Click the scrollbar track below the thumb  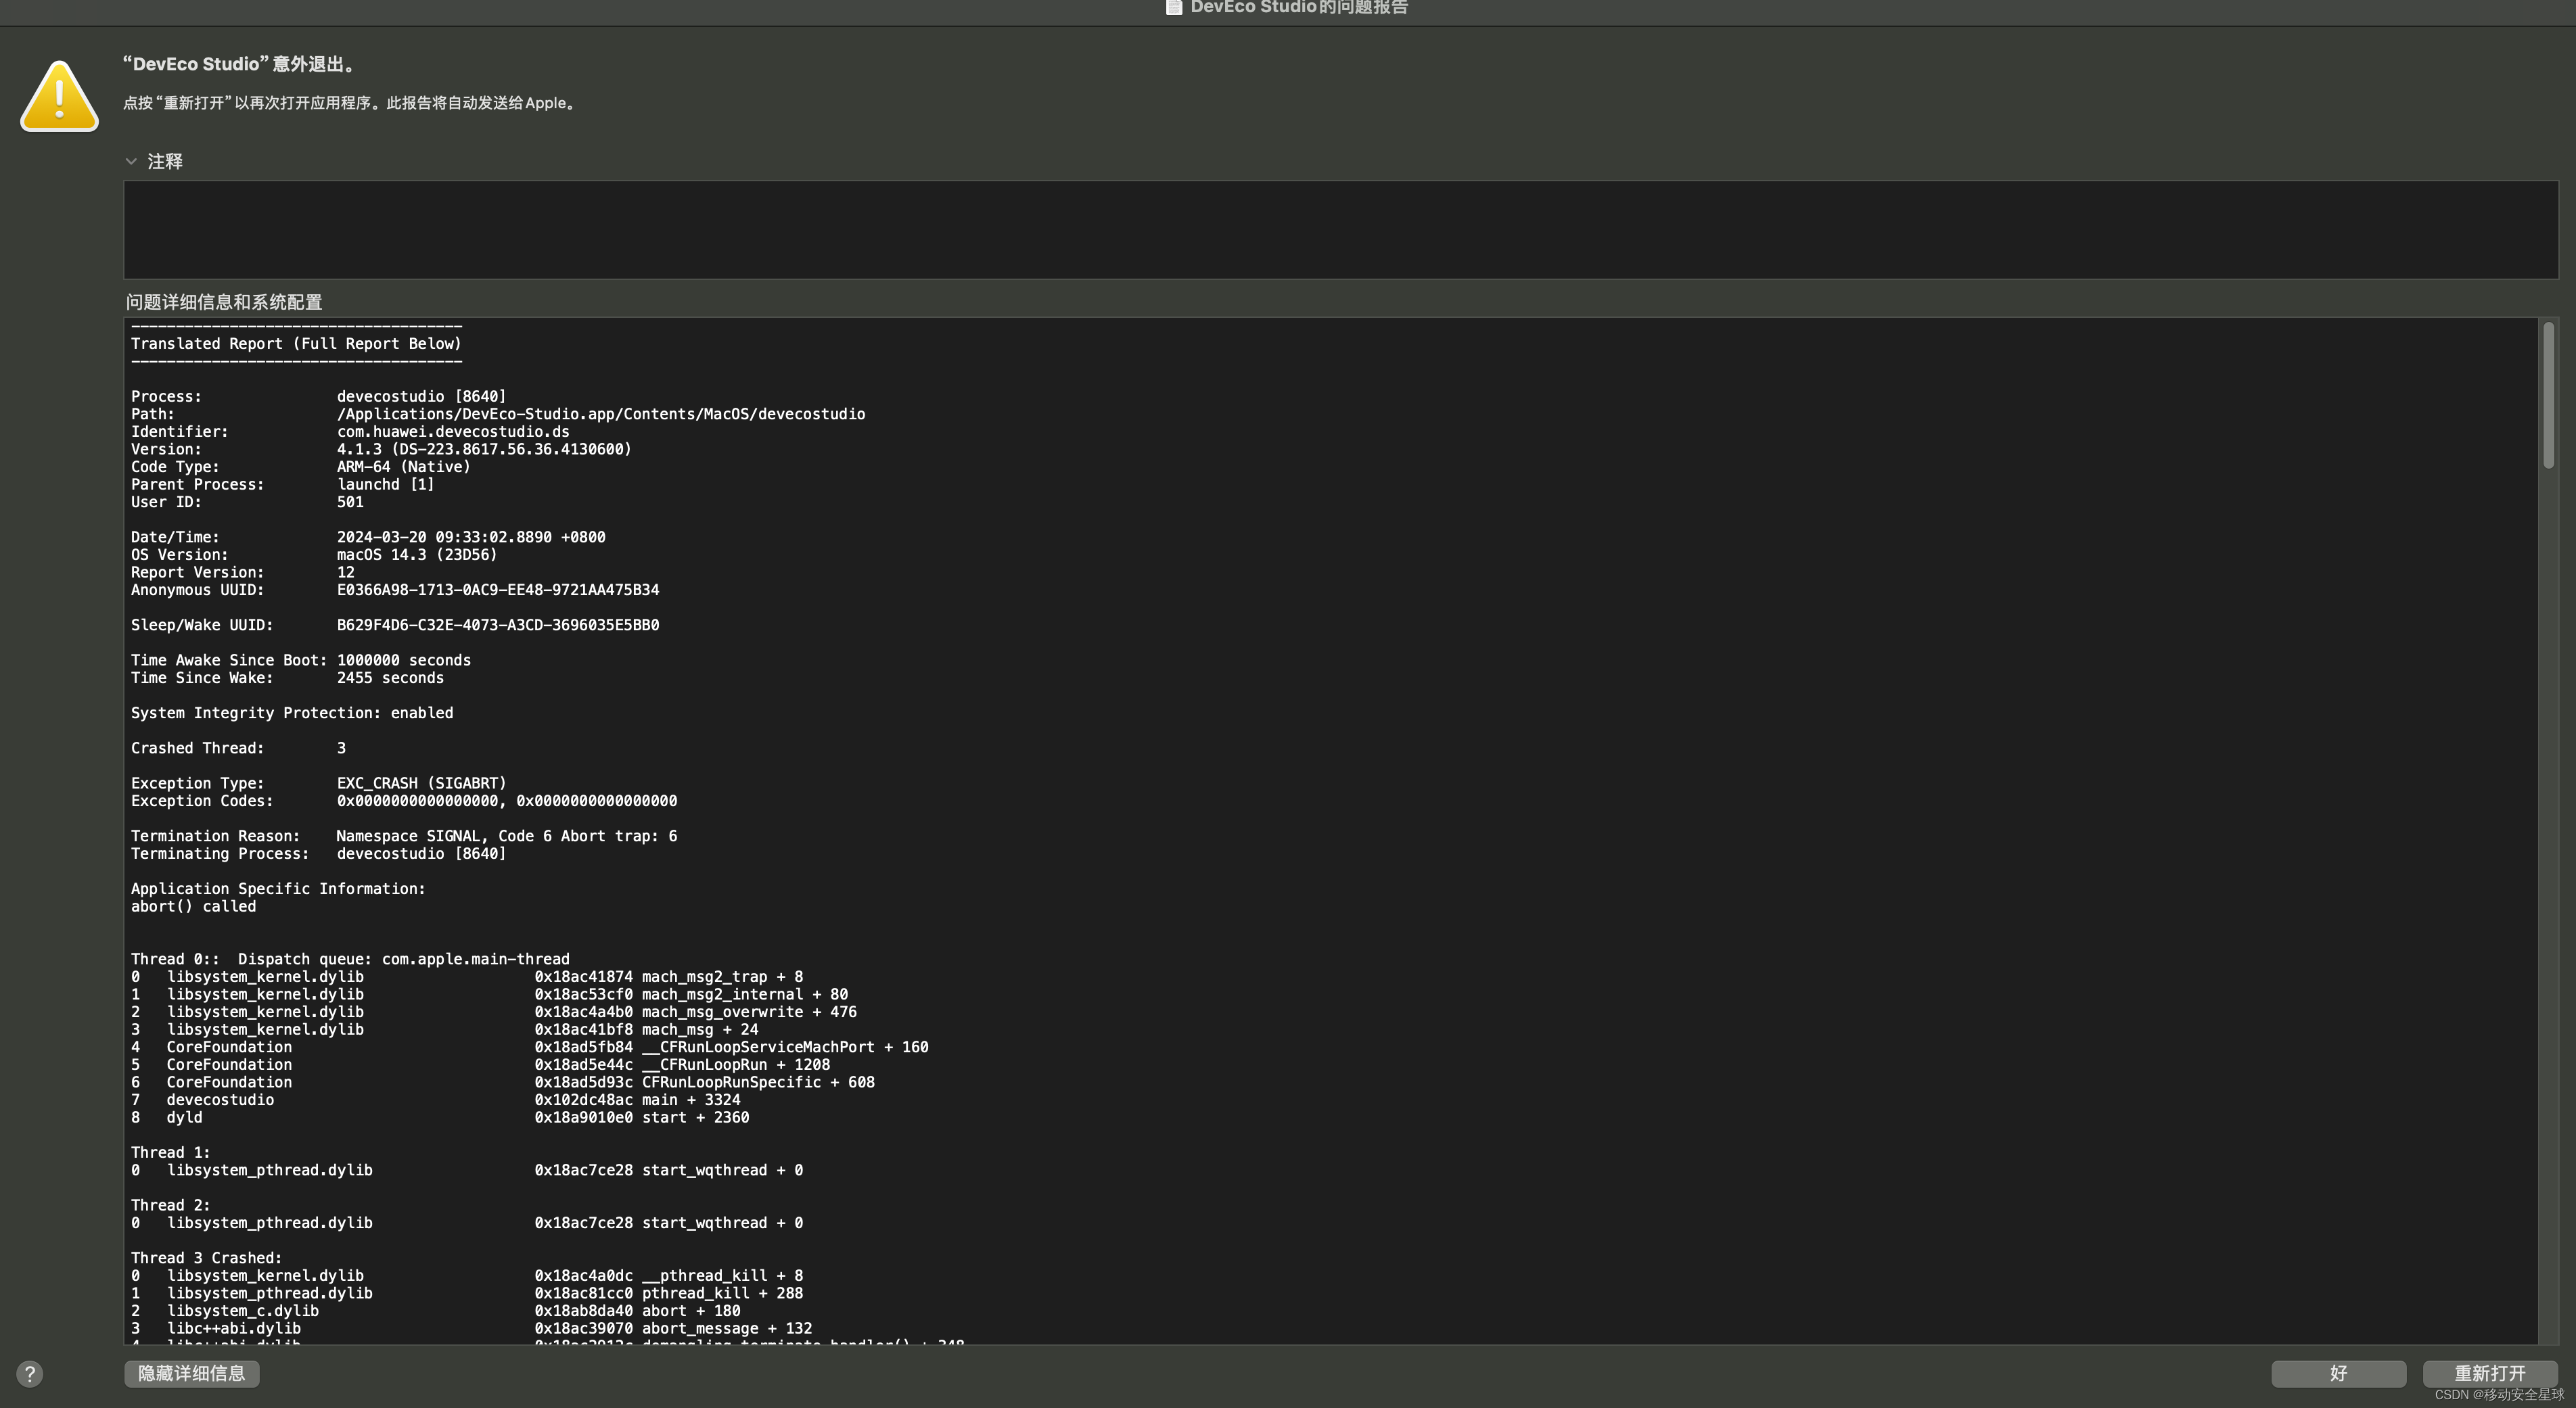[2548, 900]
